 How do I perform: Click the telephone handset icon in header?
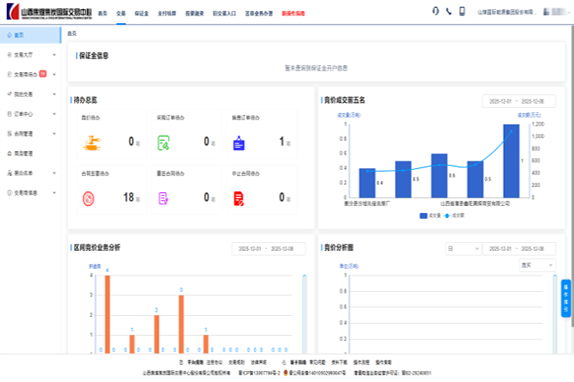449,12
